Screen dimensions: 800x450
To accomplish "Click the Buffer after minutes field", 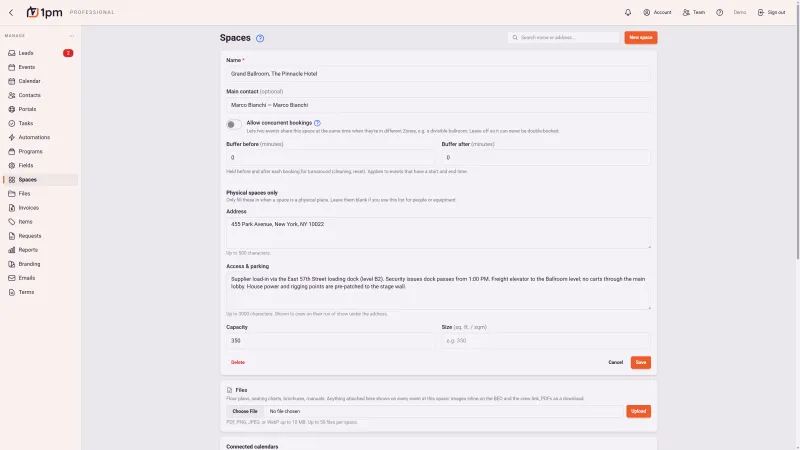I will (x=546, y=158).
